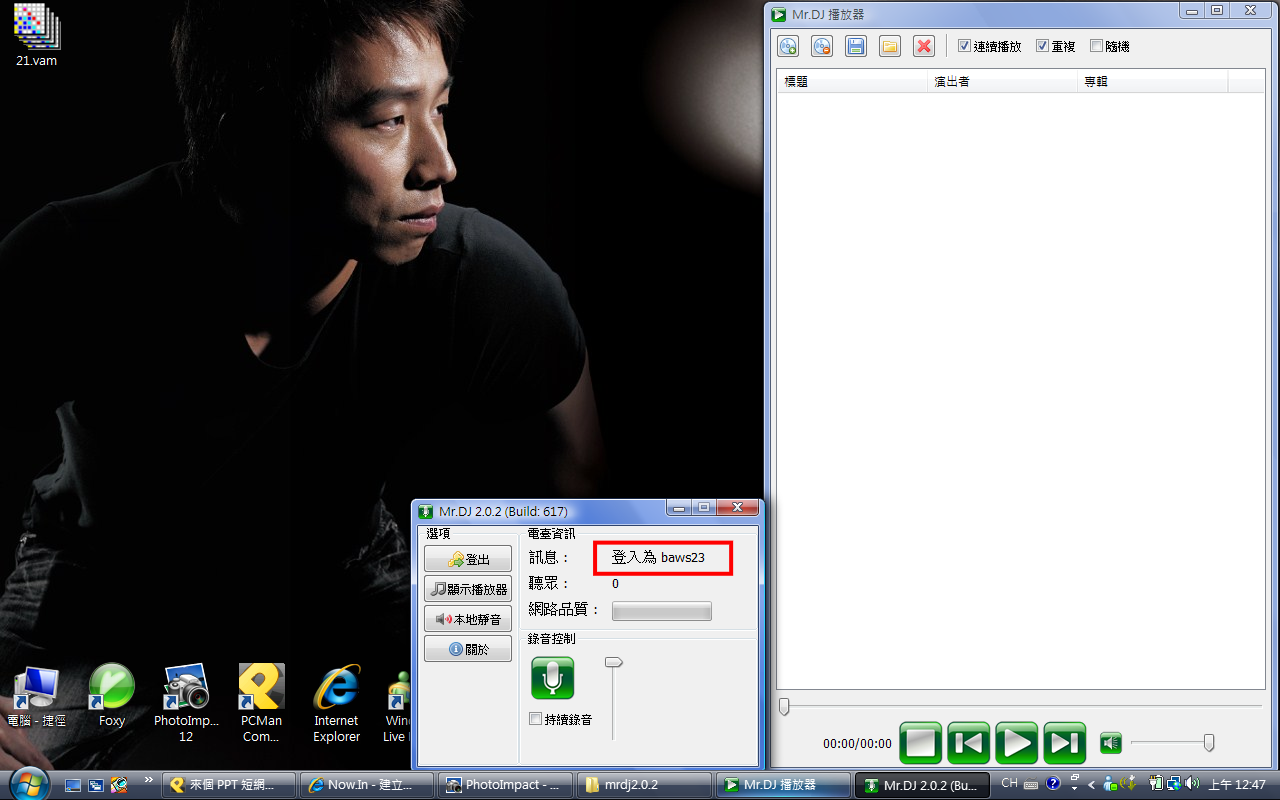Click the remove track disc icon
Image resolution: width=1280 pixels, height=800 pixels.
(822, 46)
